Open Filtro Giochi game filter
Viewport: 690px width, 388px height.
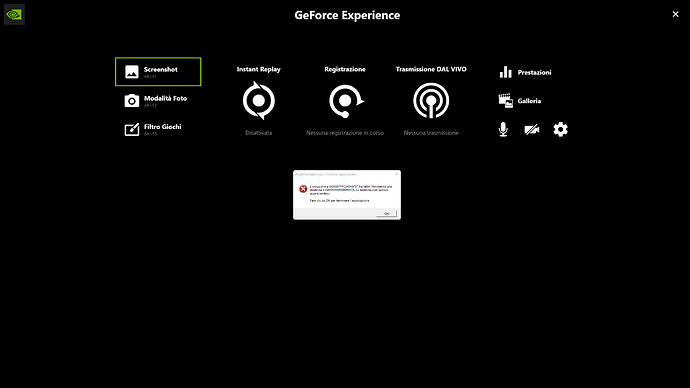point(153,129)
